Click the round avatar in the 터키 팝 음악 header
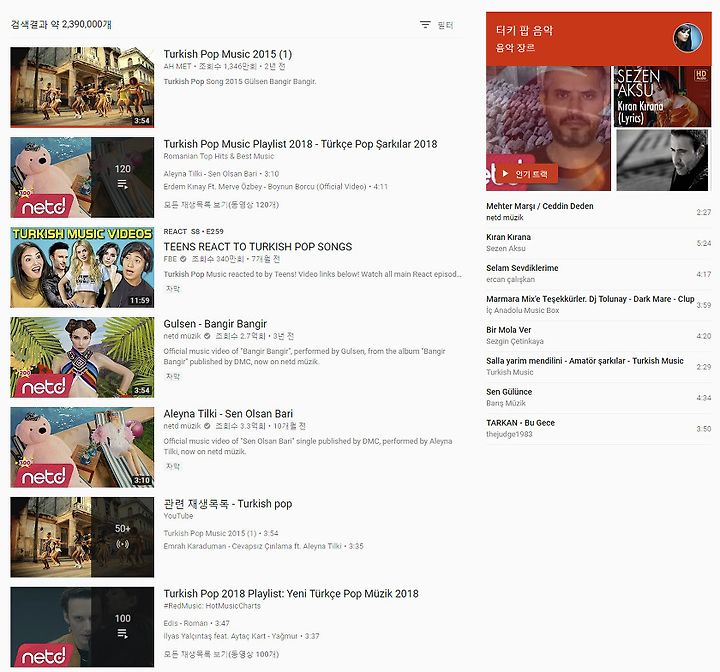Screen dimensions: 720x672 point(688,38)
